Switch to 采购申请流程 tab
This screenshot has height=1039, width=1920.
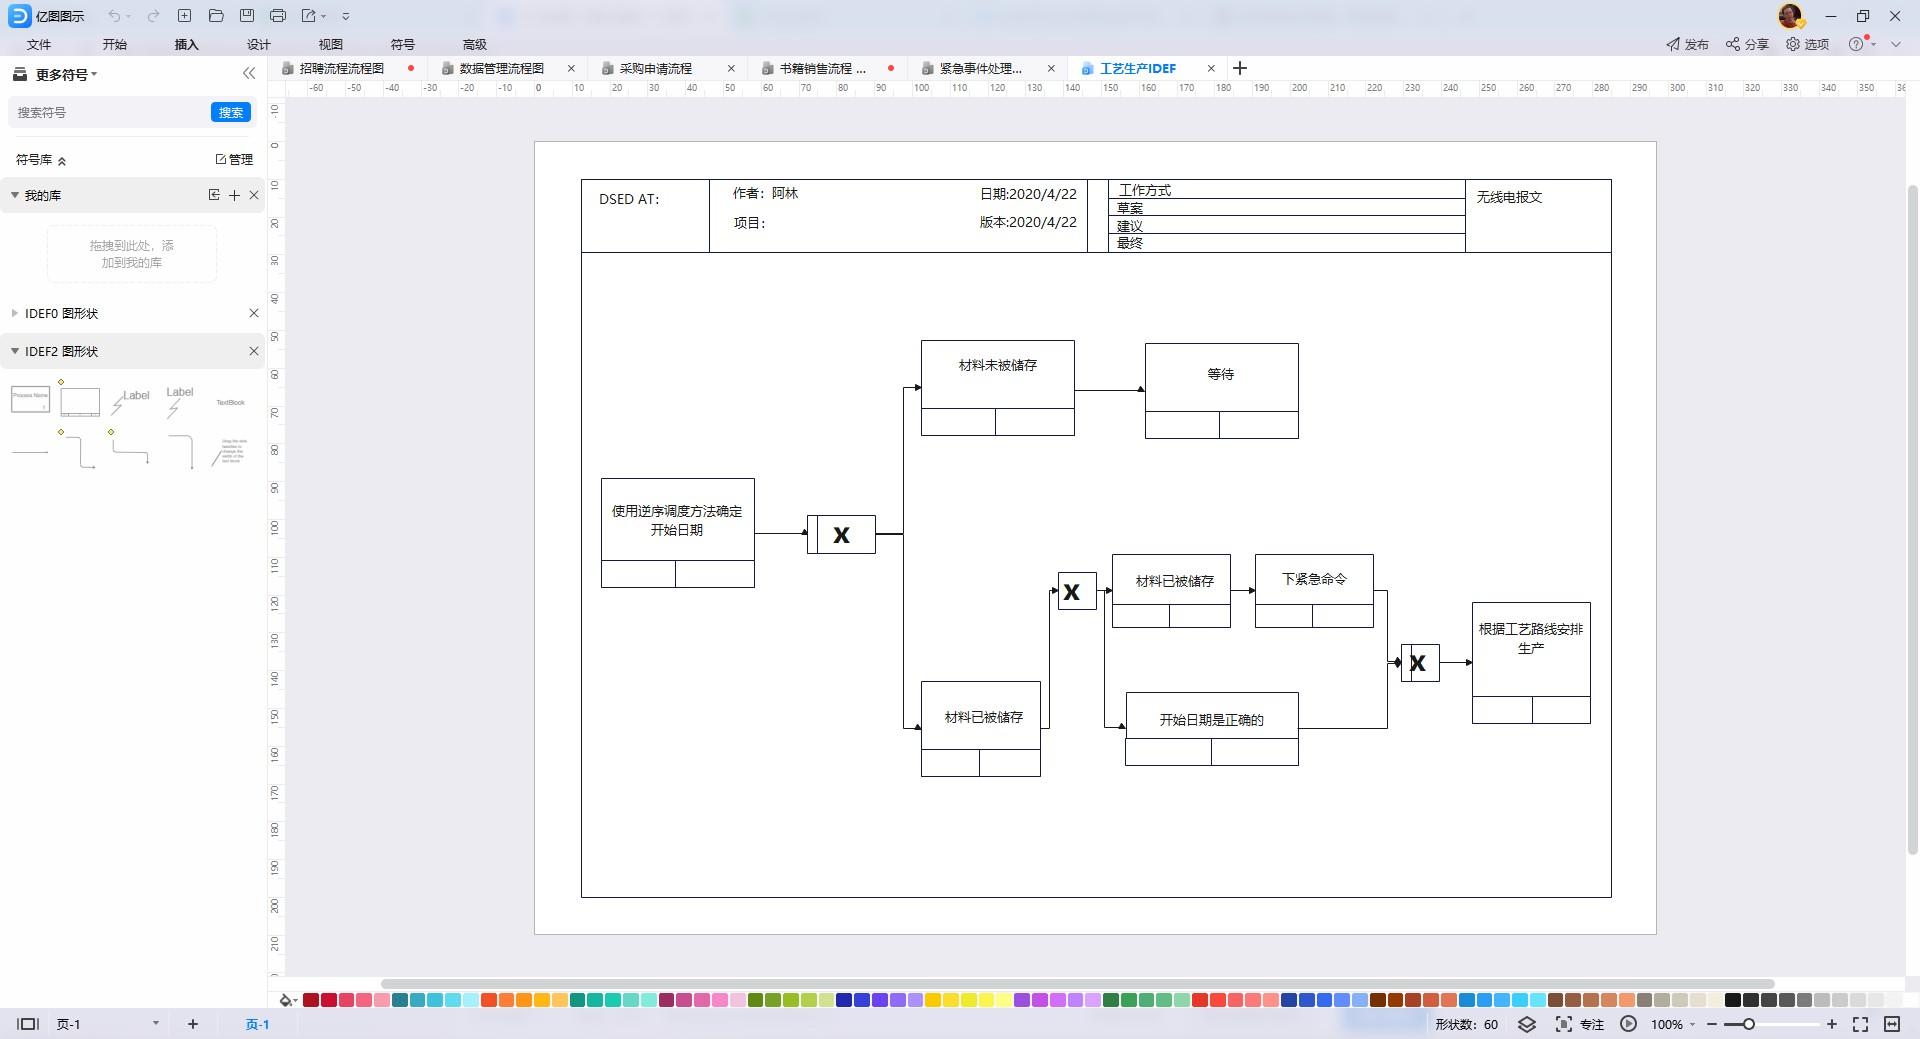655,68
